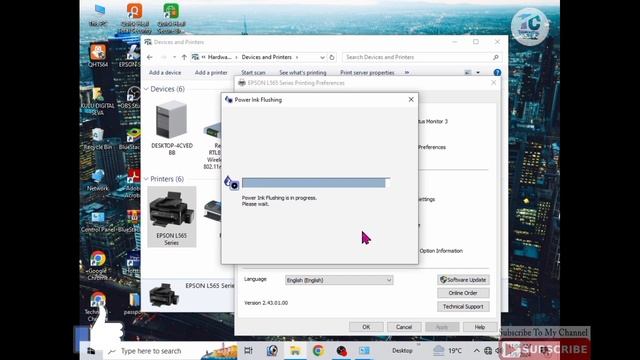Open Chrome from the taskbar
Image resolution: width=640 pixels, height=360 pixels.
(318, 350)
